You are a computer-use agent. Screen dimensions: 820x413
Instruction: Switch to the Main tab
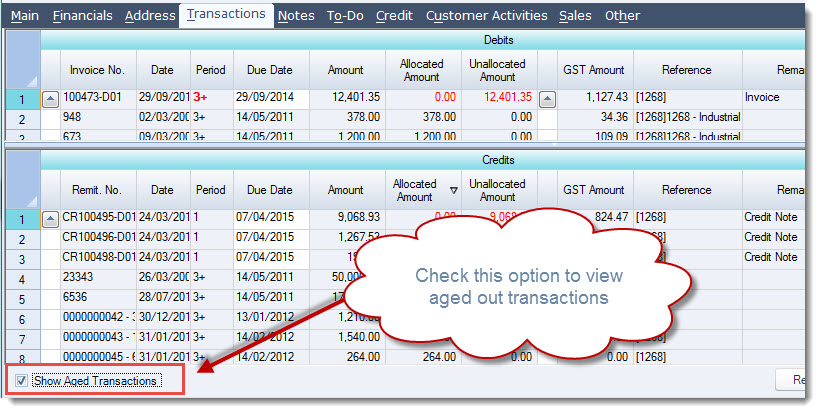25,16
